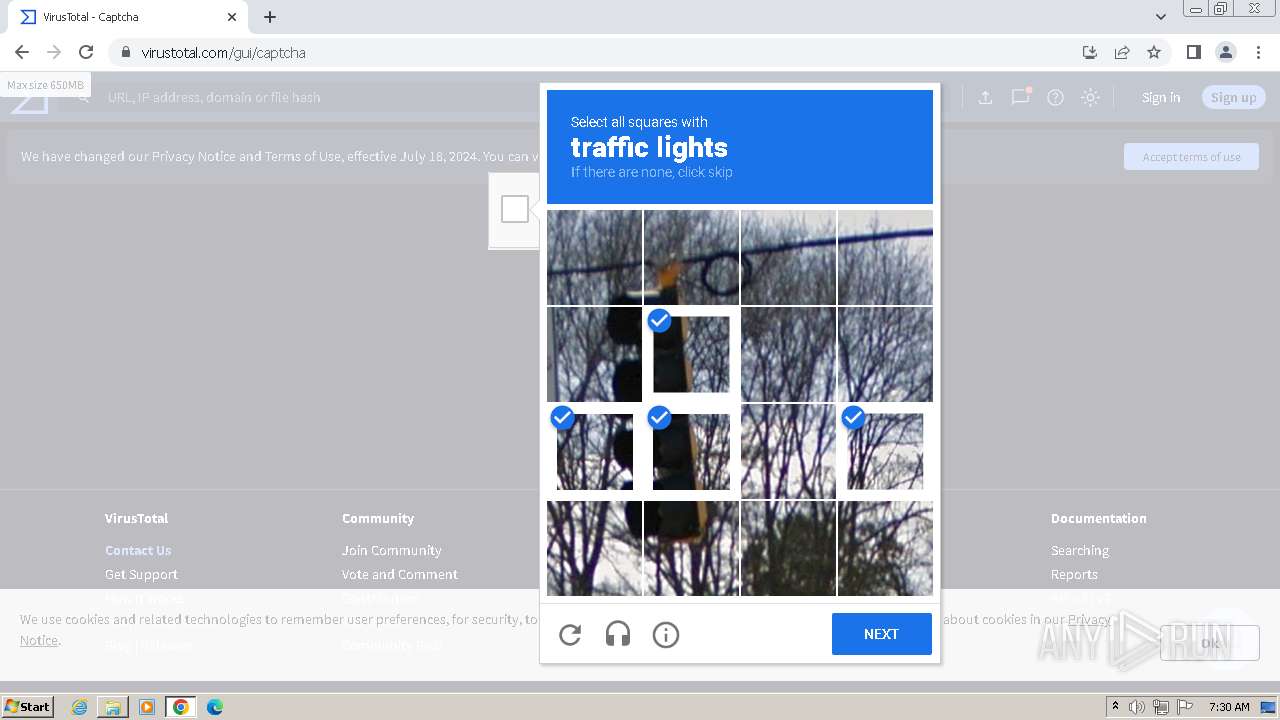
Task: Click the VirusTotal logo icon
Action: point(29,98)
